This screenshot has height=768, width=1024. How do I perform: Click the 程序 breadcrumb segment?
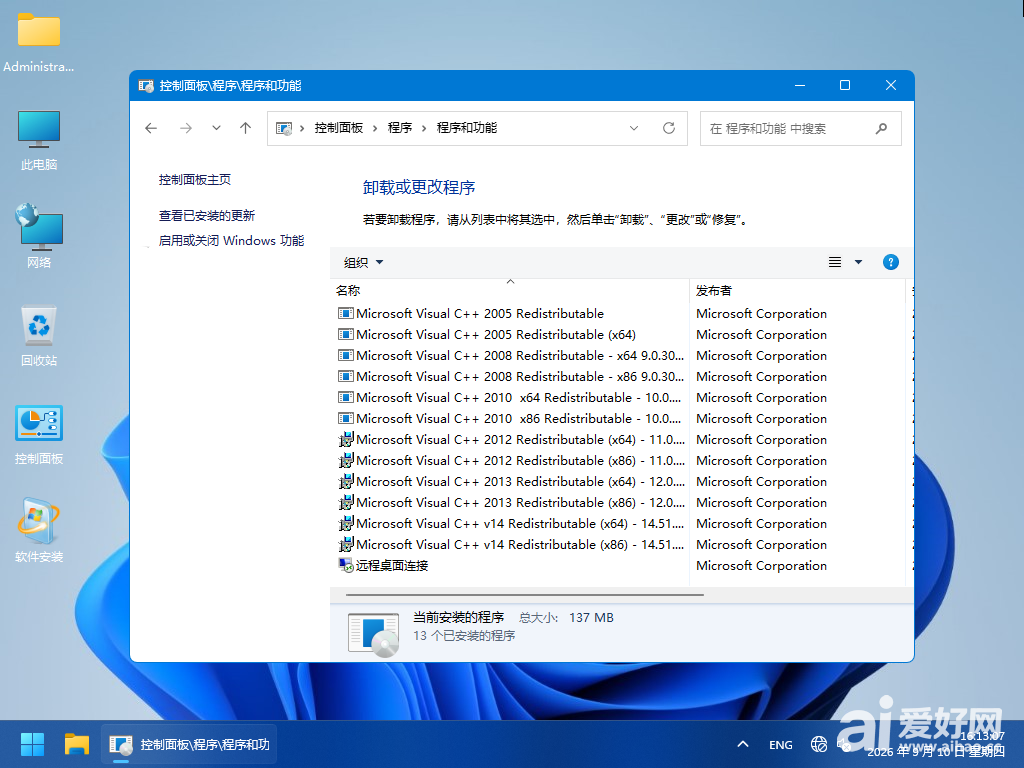[x=400, y=128]
